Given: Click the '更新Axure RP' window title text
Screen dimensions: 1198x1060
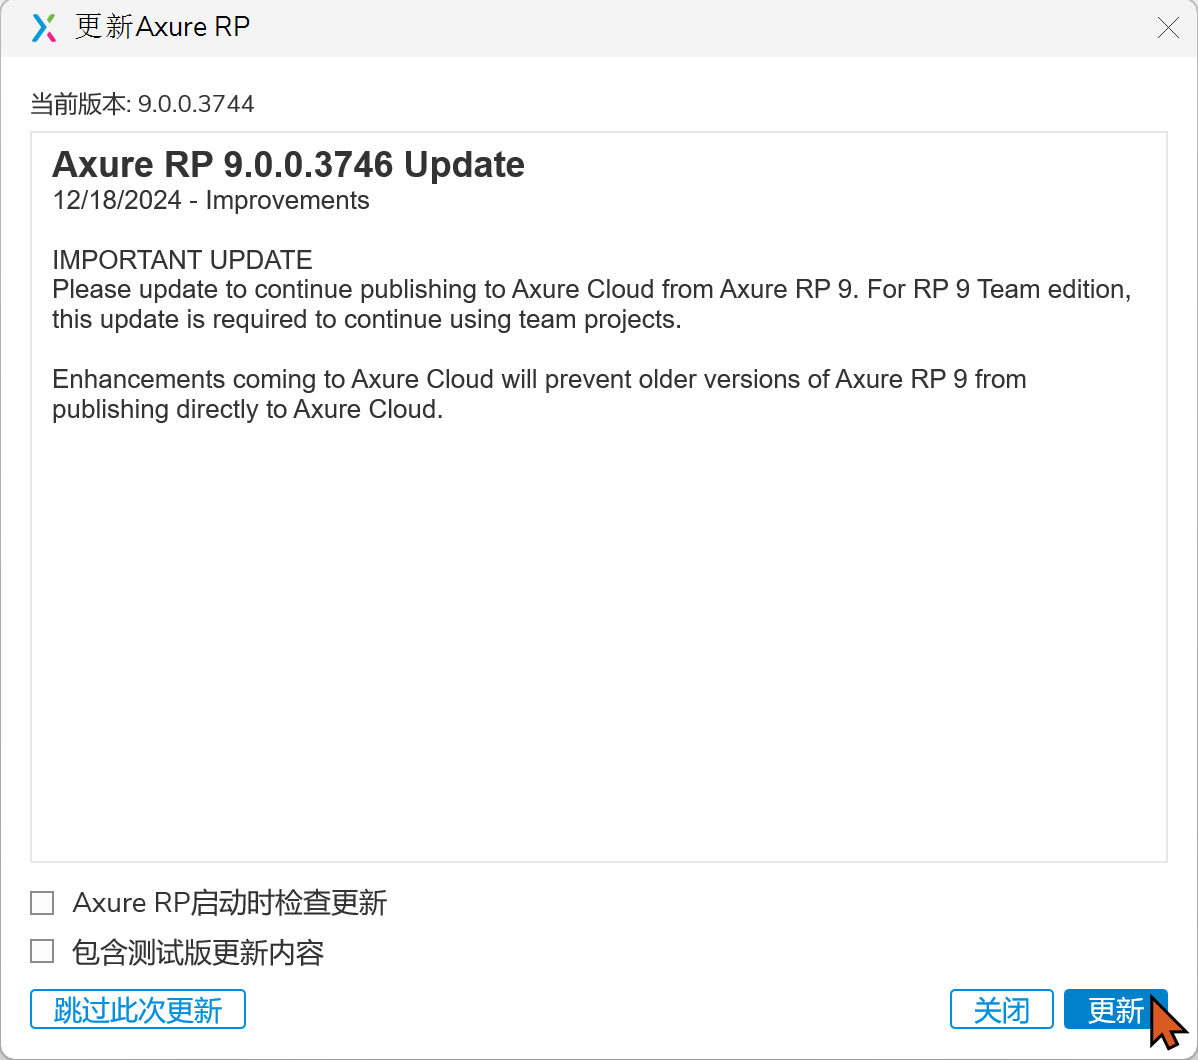Looking at the screenshot, I should (163, 28).
